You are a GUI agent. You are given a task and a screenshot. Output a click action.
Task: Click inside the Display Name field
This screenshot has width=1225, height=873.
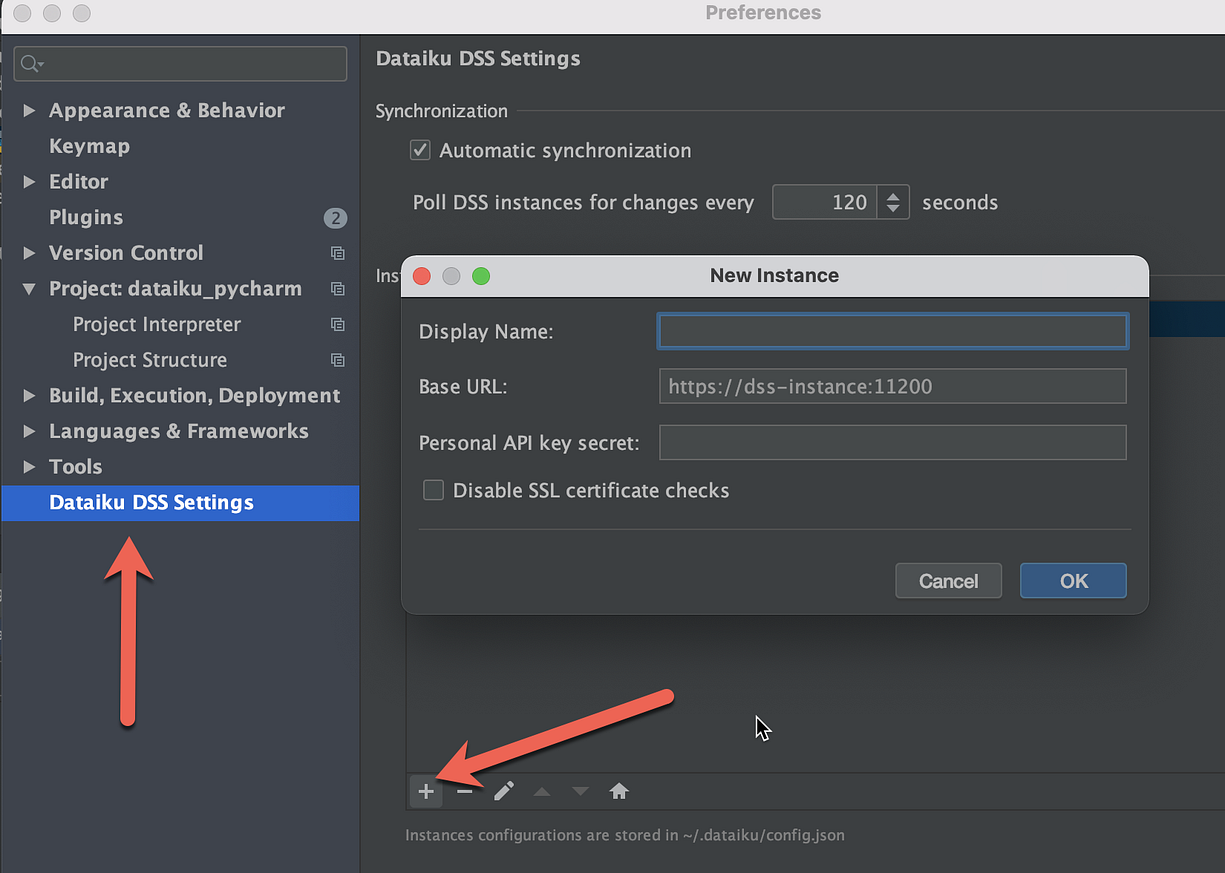[890, 331]
